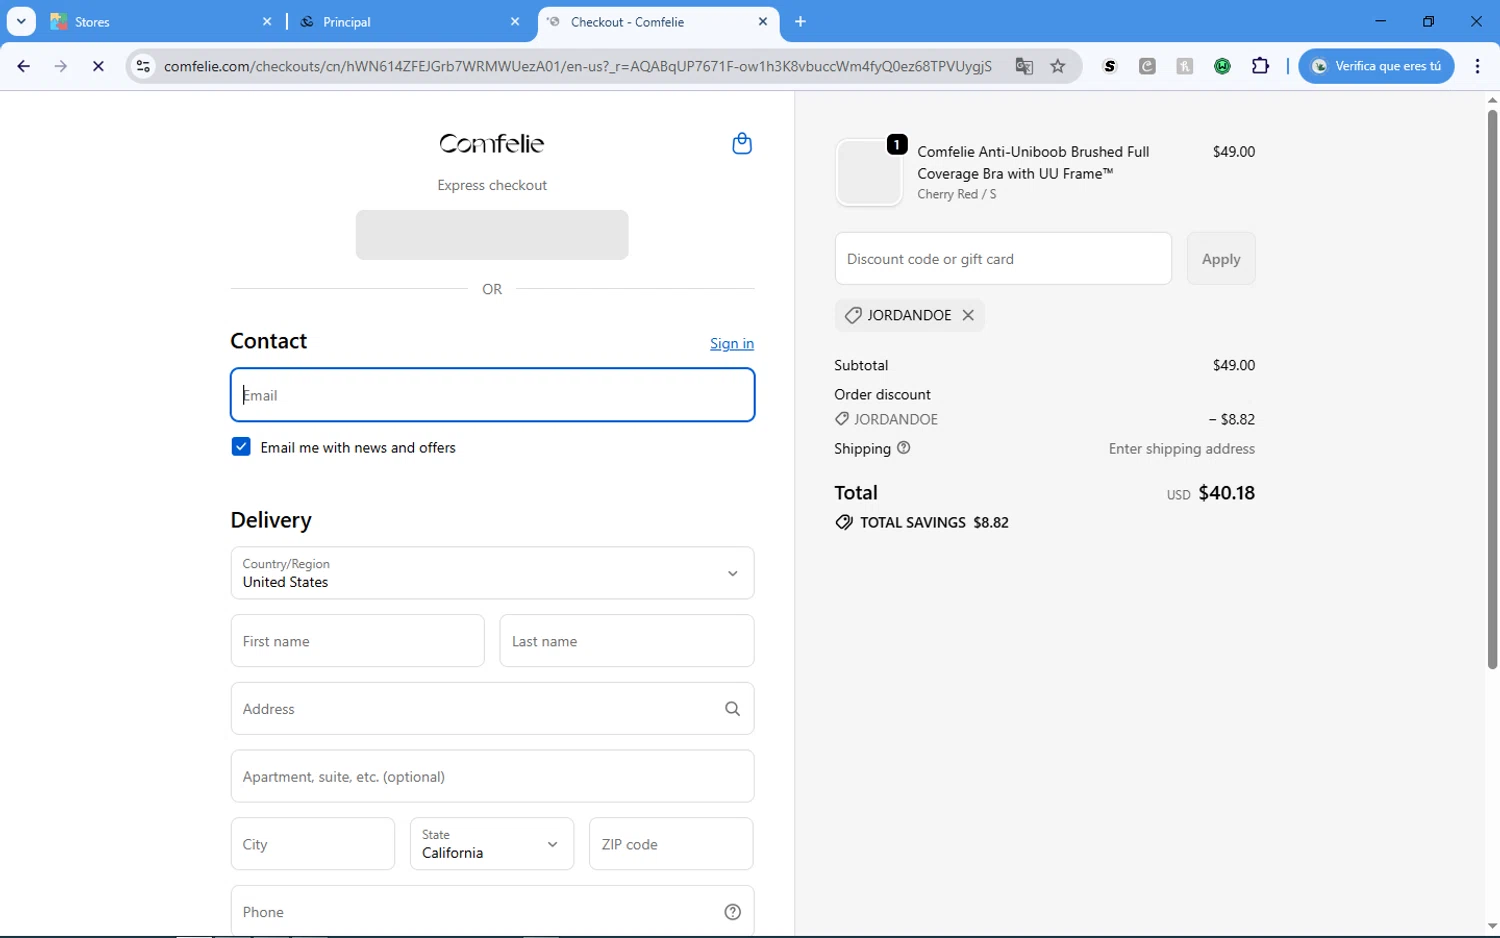Close the Checkout - Comfelie tab
The width and height of the screenshot is (1500, 938).
tap(763, 21)
